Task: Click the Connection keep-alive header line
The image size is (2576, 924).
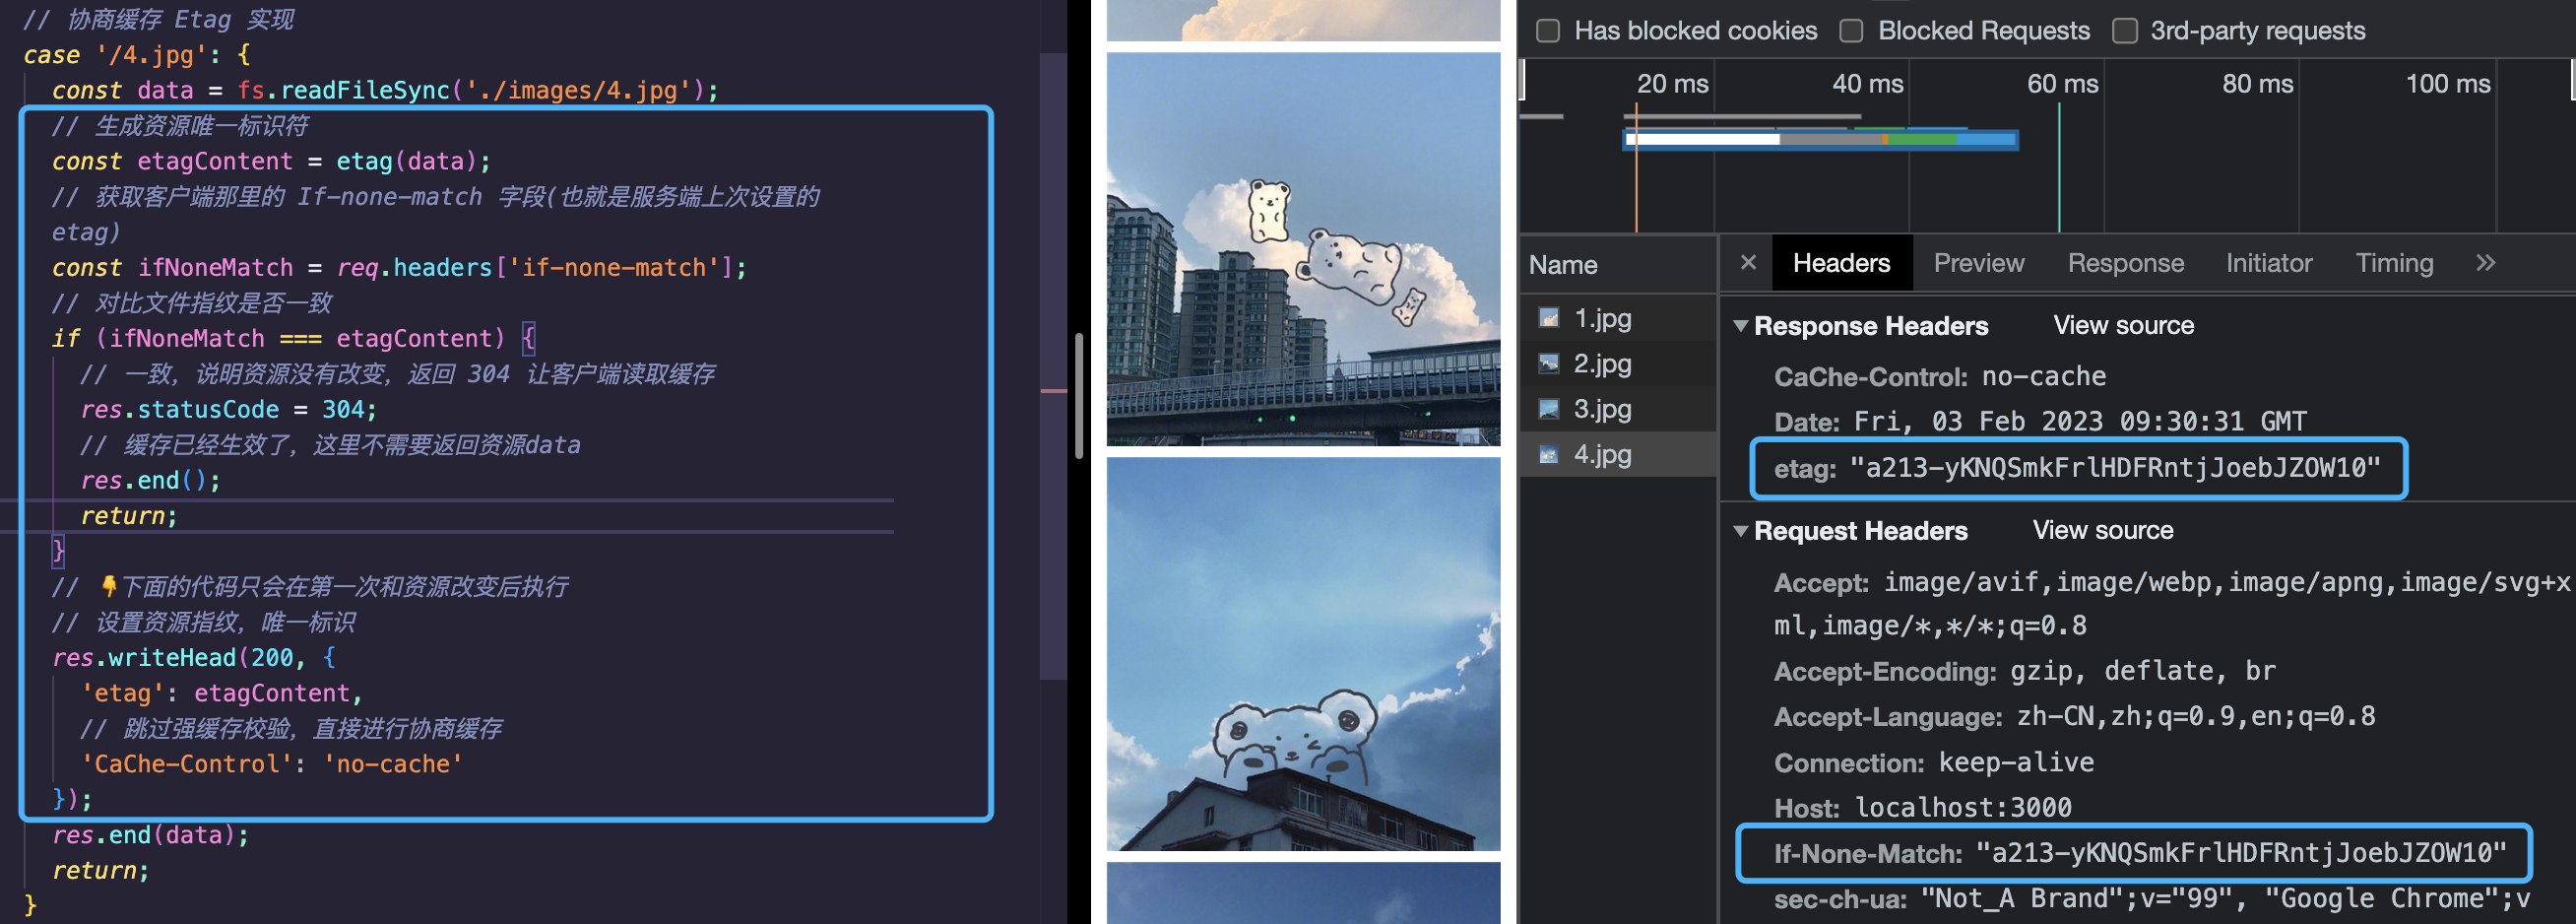Action: click(1934, 763)
